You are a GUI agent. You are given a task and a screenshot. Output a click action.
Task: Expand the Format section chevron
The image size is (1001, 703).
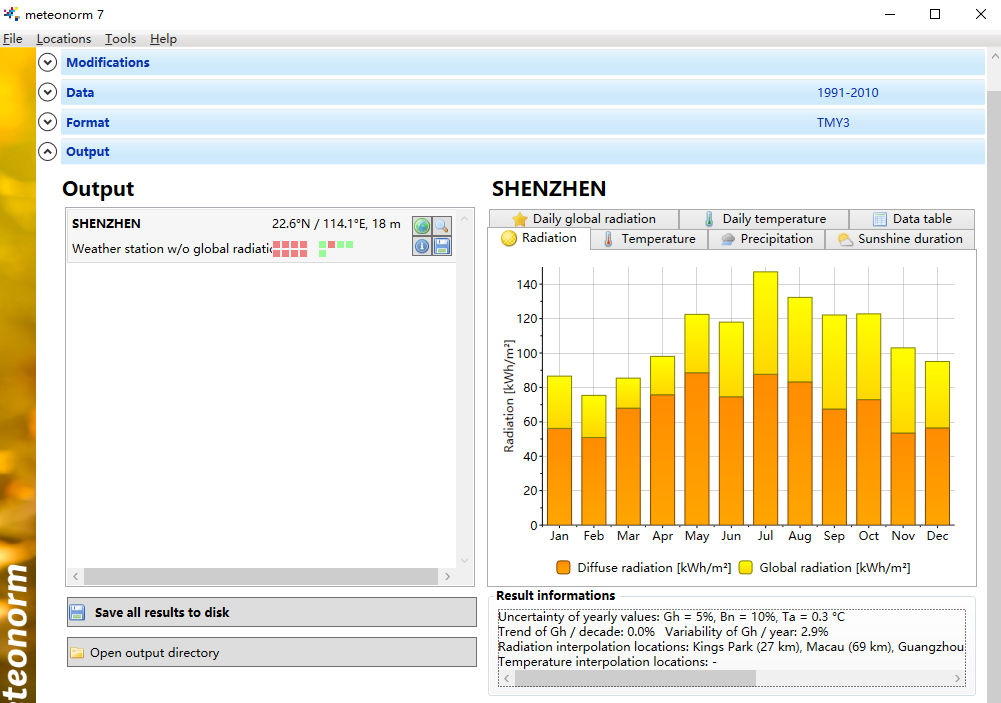tap(47, 122)
